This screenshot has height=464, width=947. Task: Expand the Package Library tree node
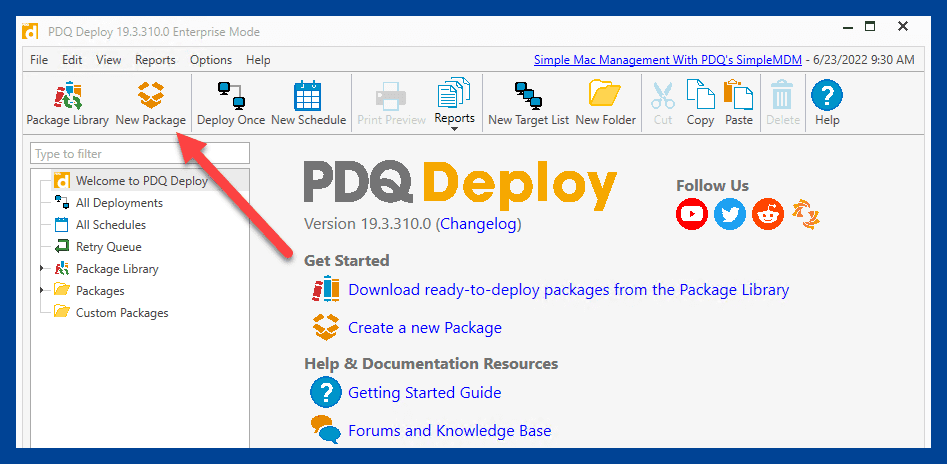pos(42,268)
